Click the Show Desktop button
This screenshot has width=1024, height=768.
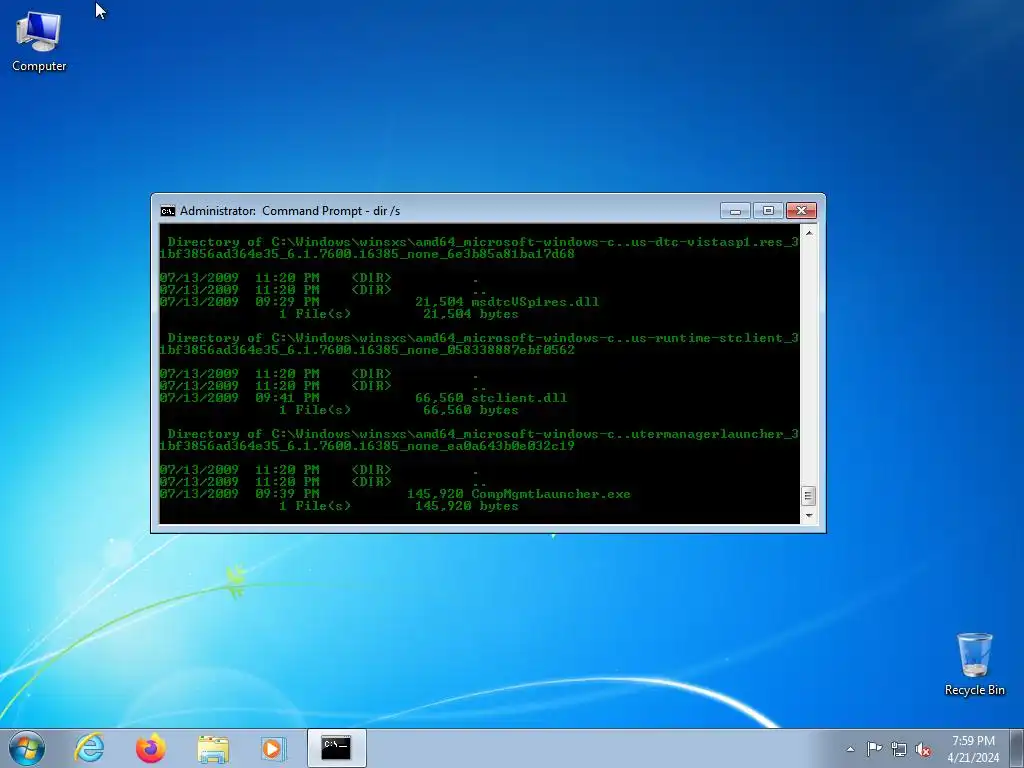[x=1017, y=748]
